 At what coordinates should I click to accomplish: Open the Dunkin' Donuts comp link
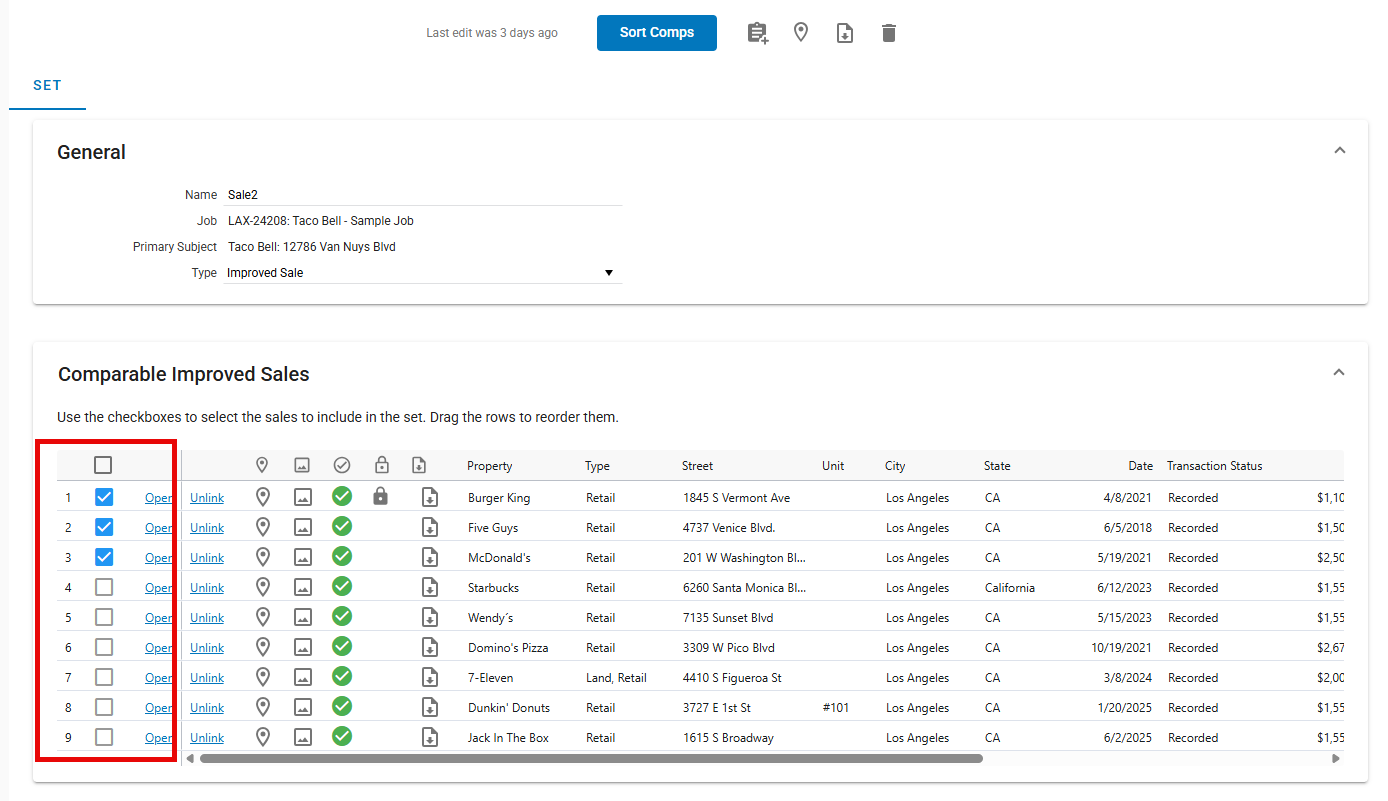[158, 708]
